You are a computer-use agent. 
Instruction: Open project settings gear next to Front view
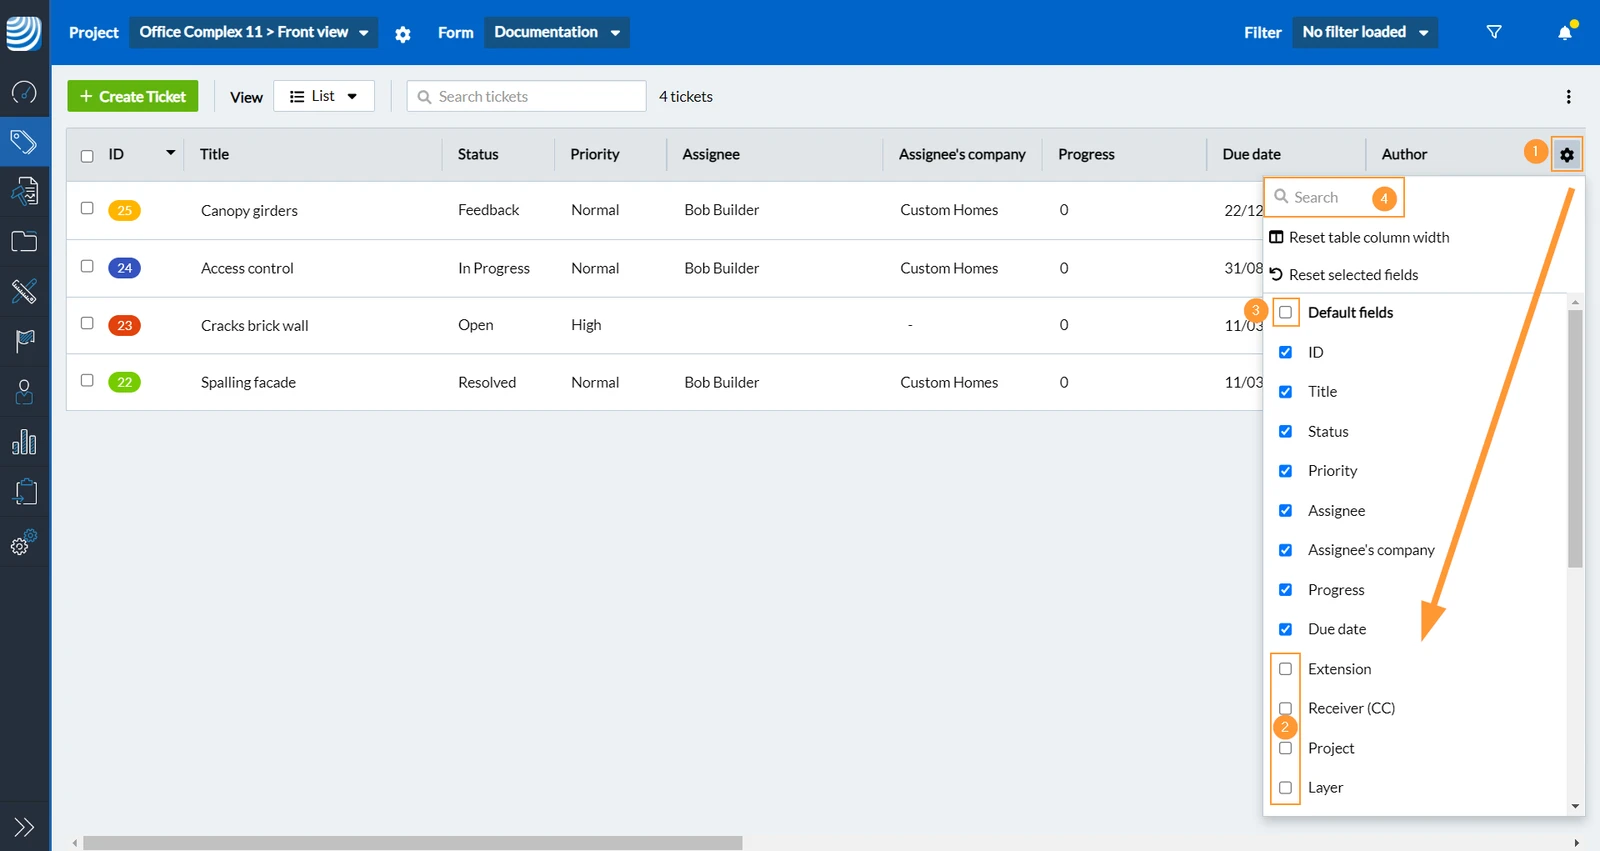(403, 34)
